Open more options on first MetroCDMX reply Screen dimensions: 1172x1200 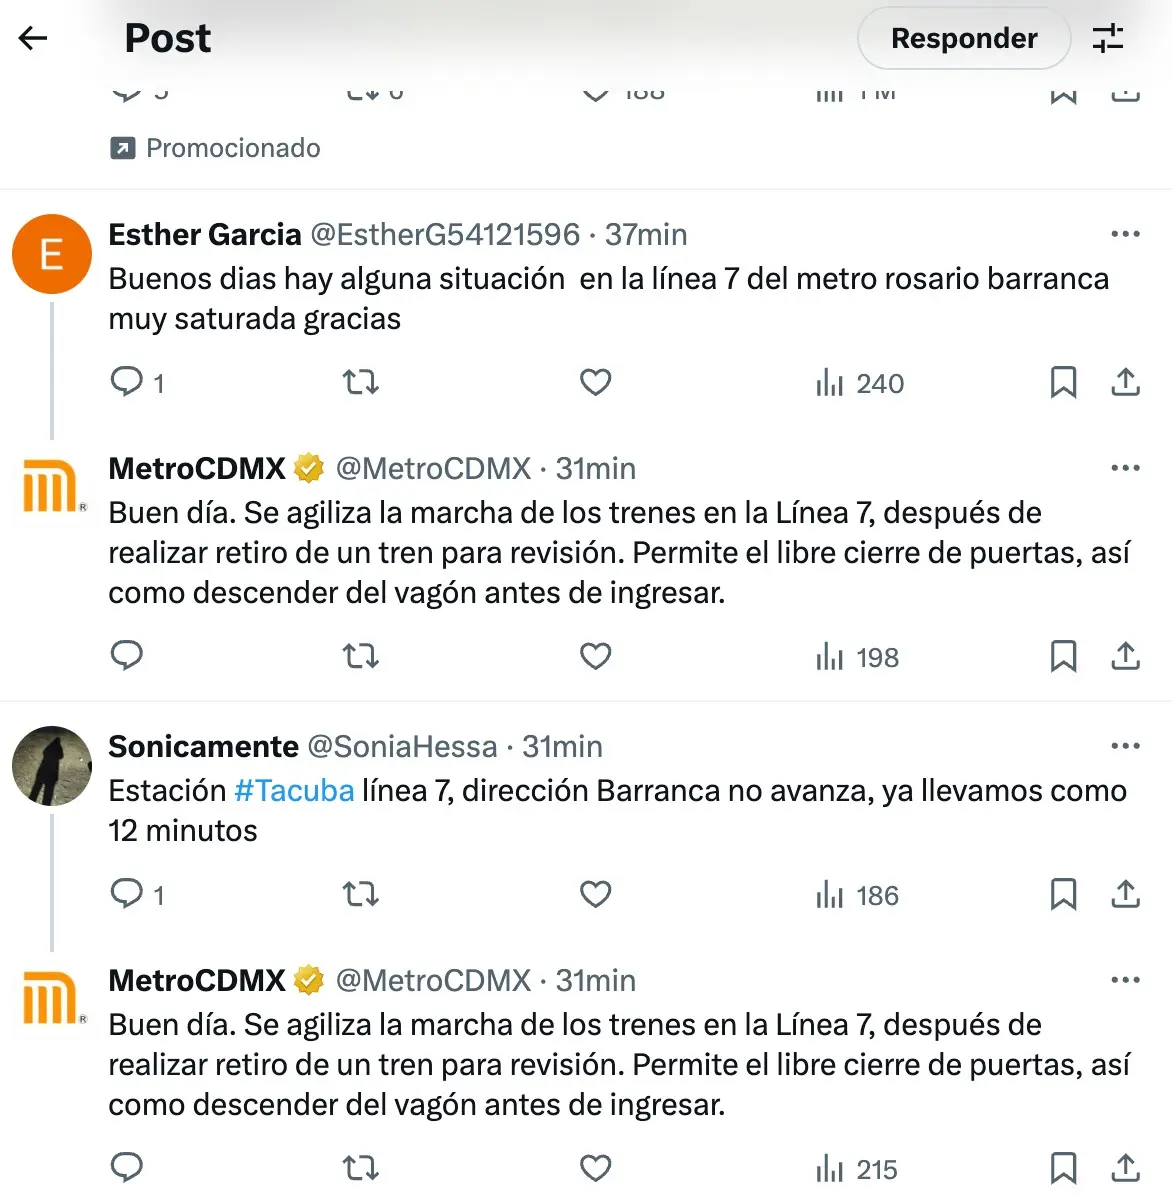coord(1125,468)
